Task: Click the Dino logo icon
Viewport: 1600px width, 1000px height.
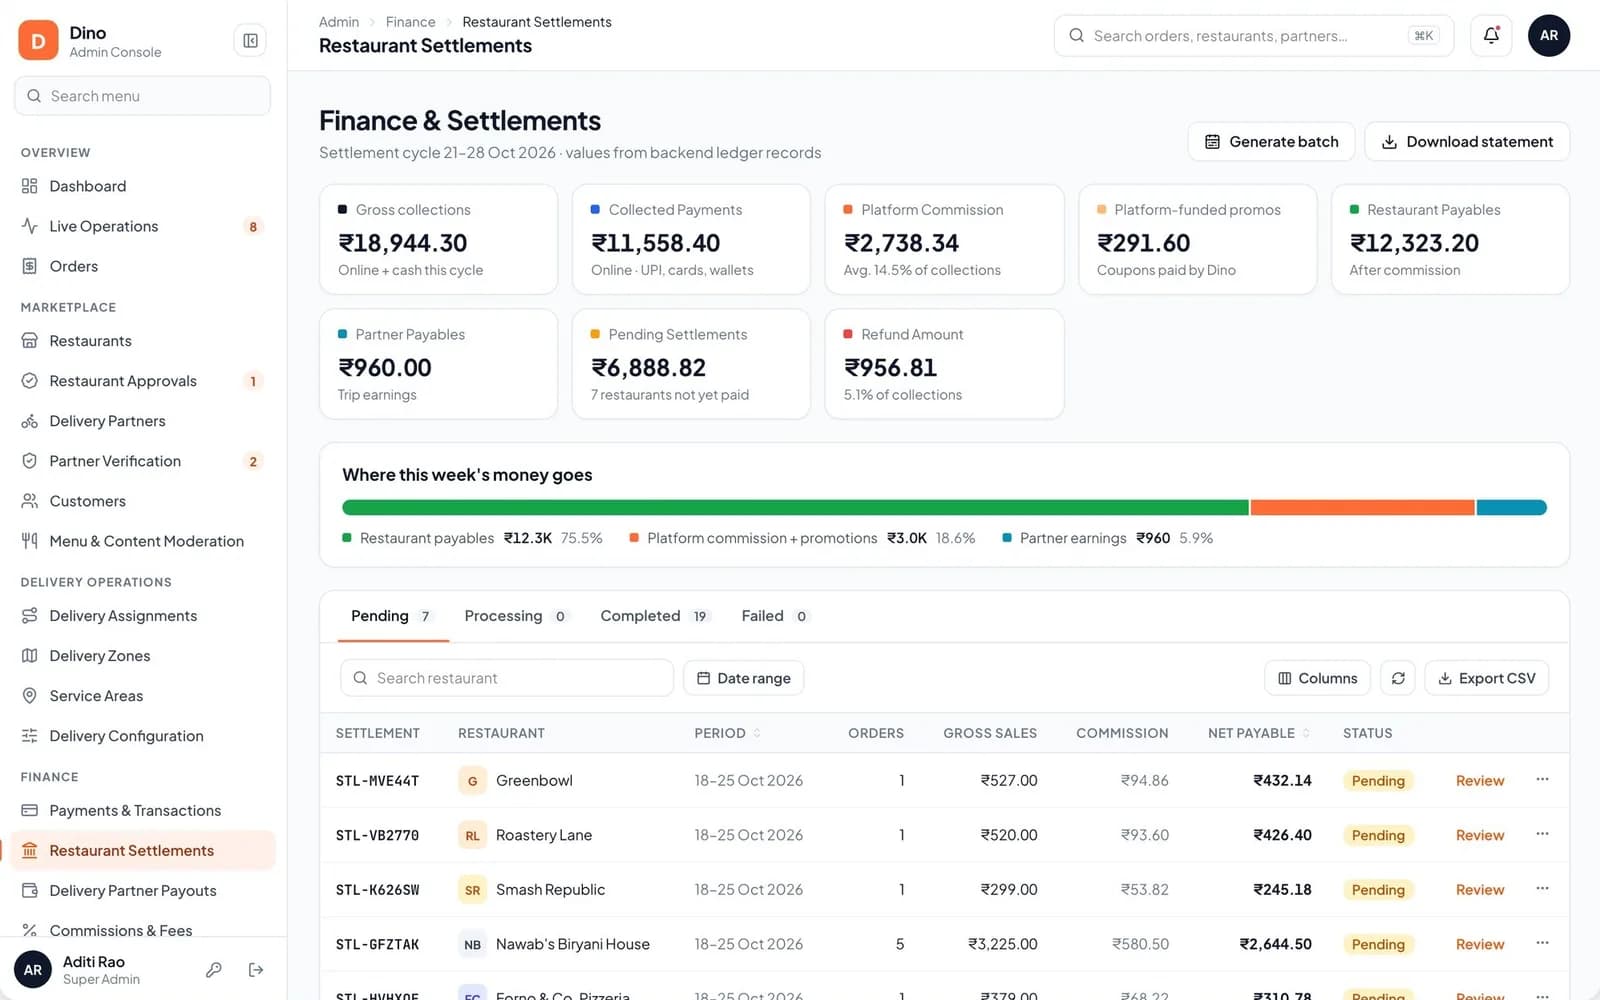Action: [38, 40]
